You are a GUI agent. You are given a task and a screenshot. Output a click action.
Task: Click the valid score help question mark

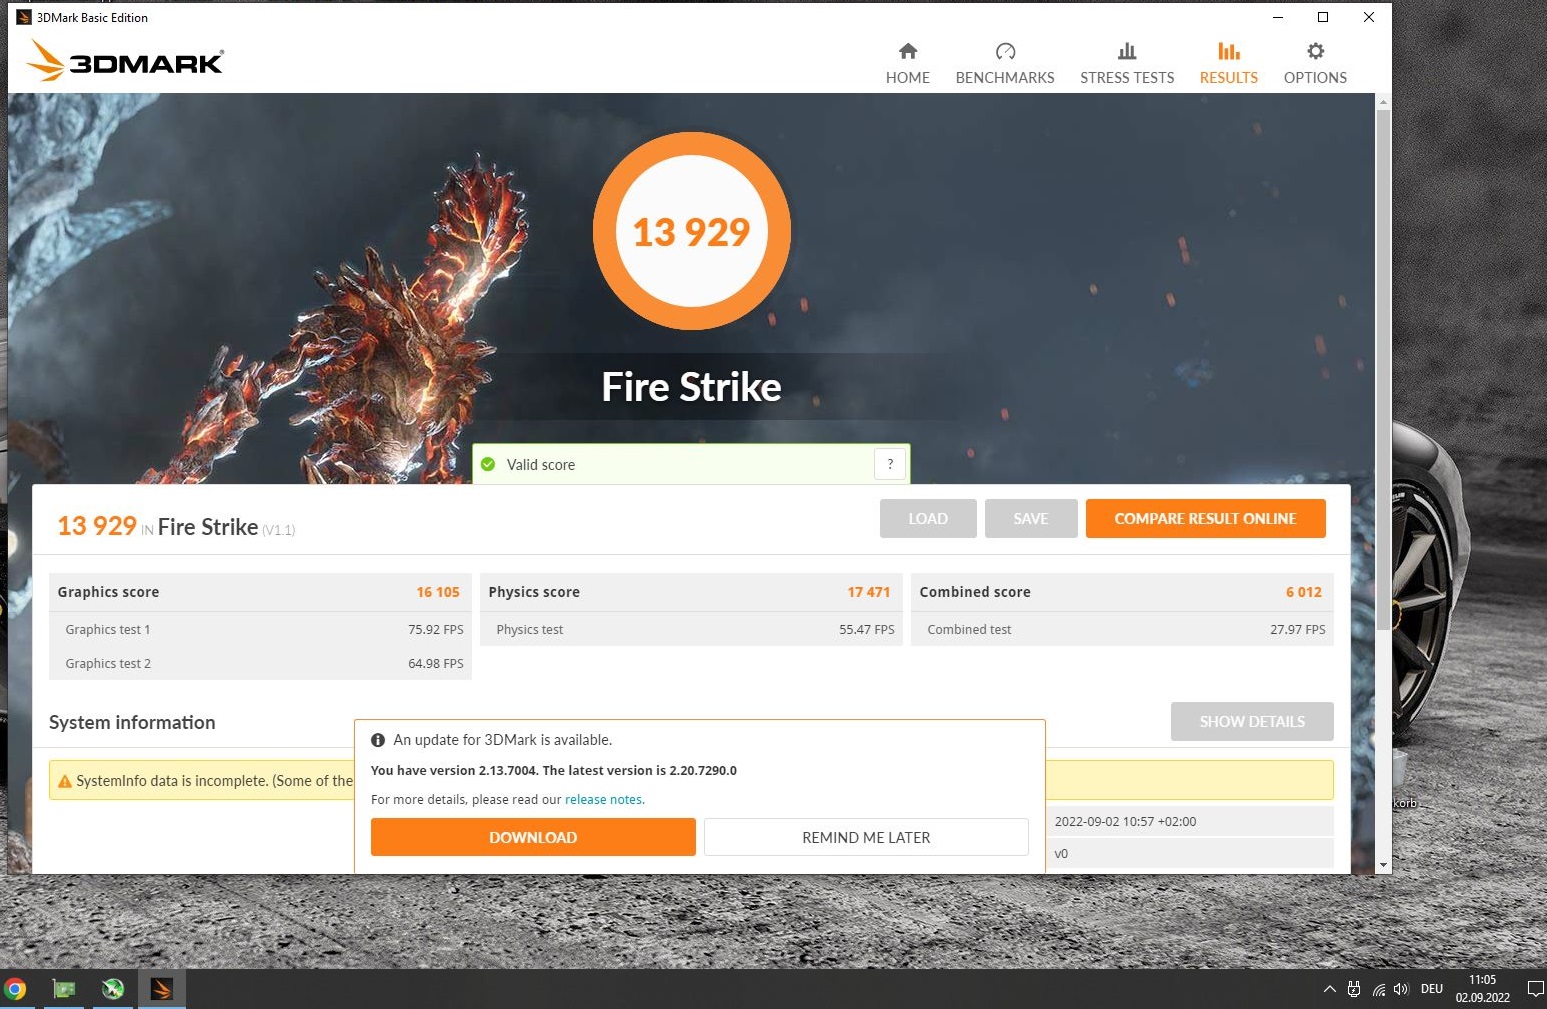point(890,464)
